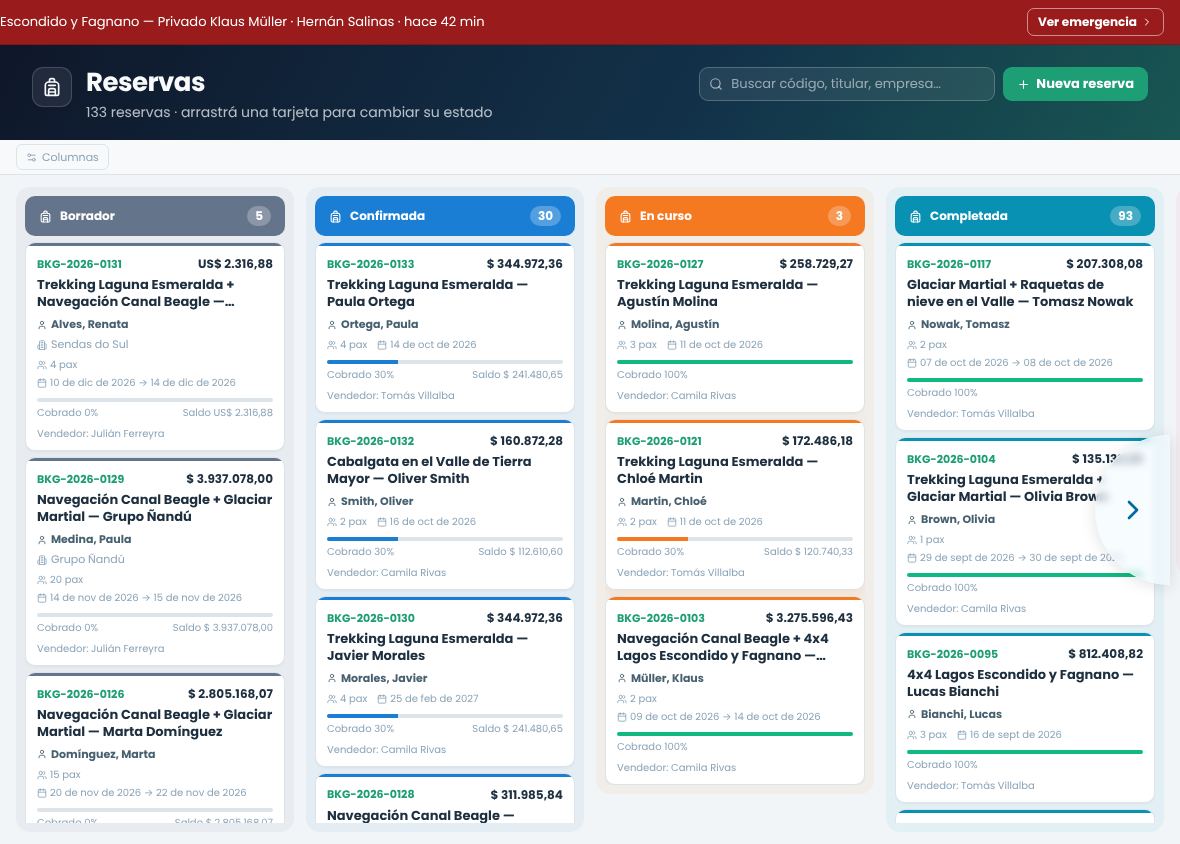Click the Borrador column header icon

pos(45,217)
